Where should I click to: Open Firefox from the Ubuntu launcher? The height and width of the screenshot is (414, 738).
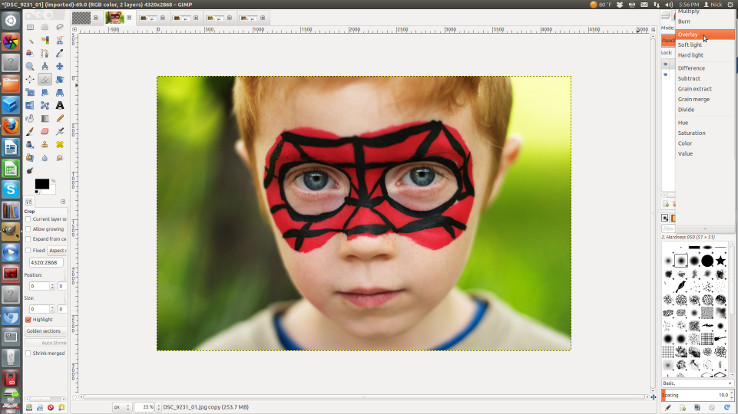(10, 126)
